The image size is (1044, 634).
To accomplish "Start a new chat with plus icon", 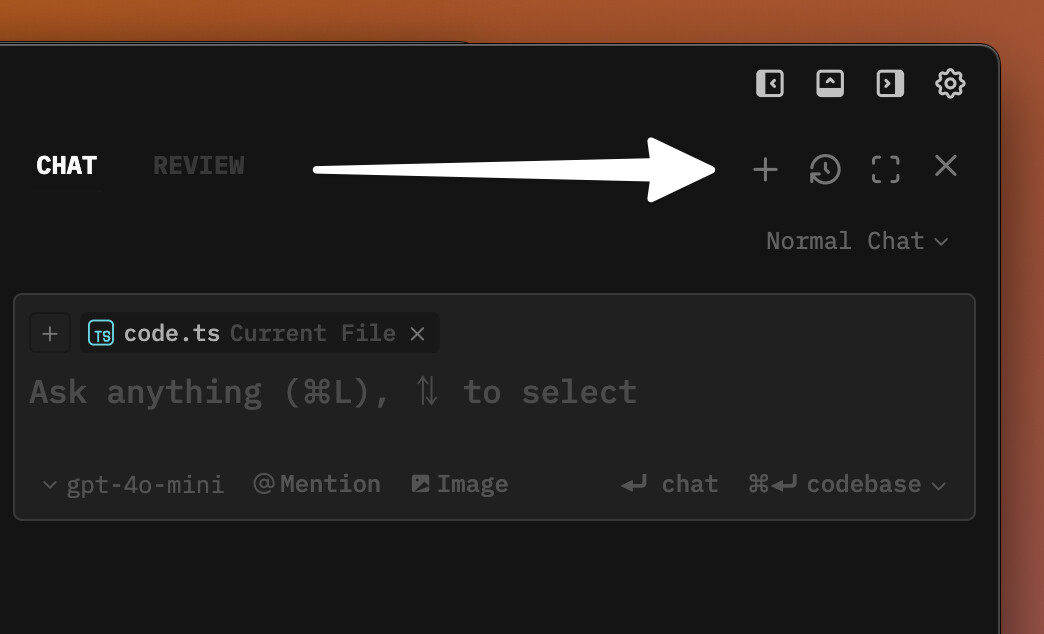I will (x=765, y=169).
